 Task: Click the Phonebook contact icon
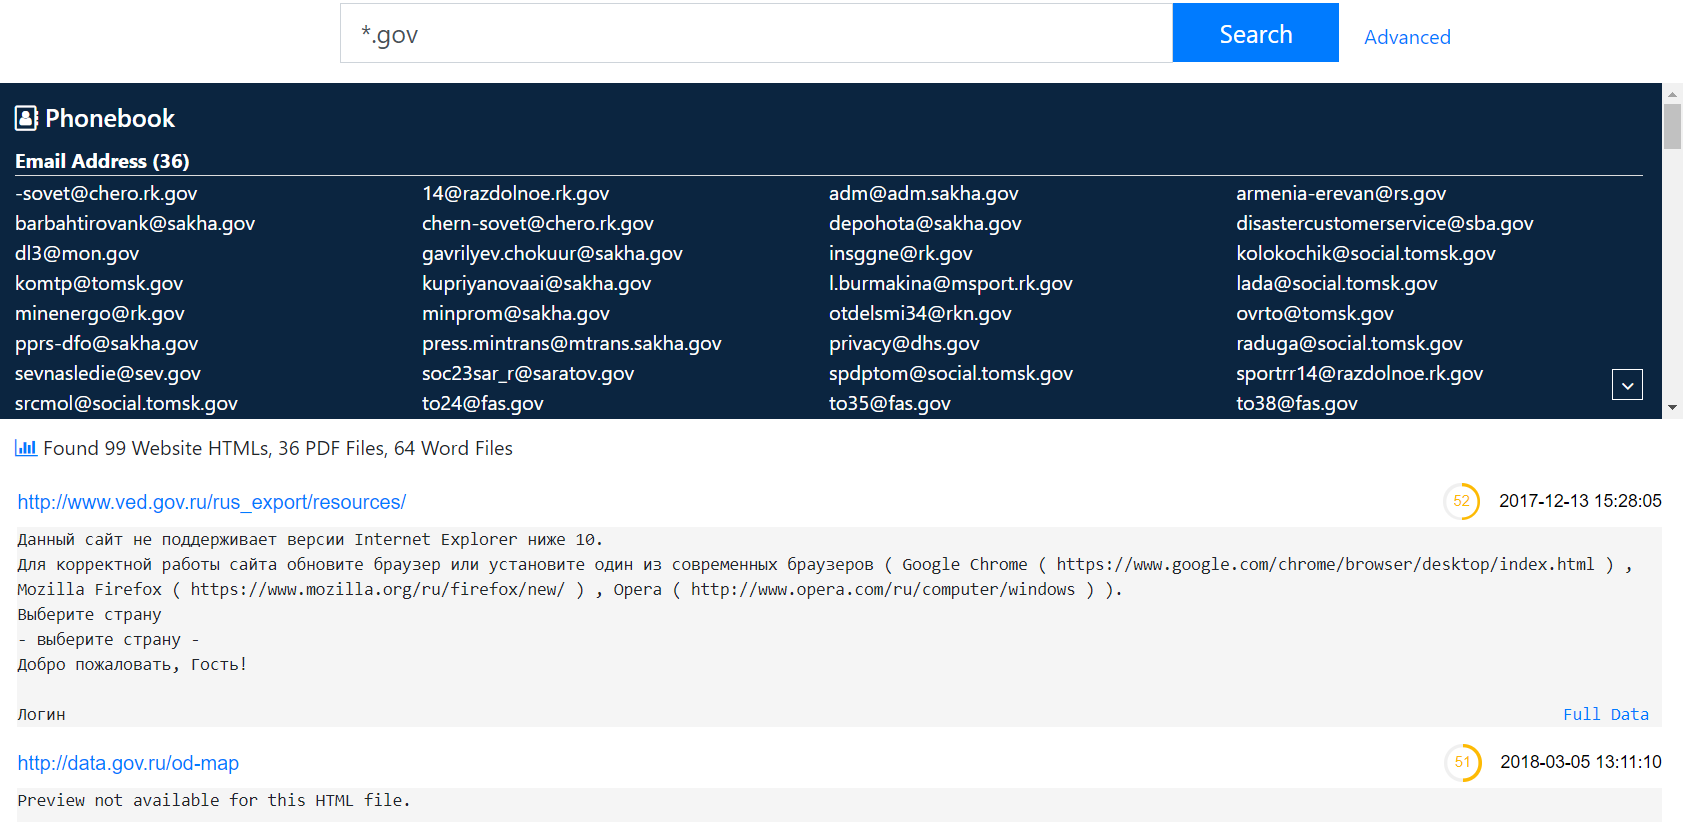click(26, 119)
